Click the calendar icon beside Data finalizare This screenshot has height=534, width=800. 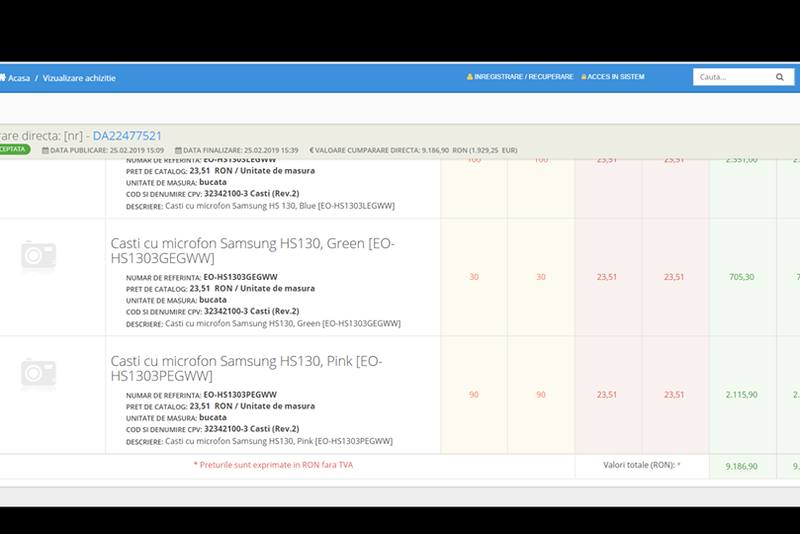178,150
